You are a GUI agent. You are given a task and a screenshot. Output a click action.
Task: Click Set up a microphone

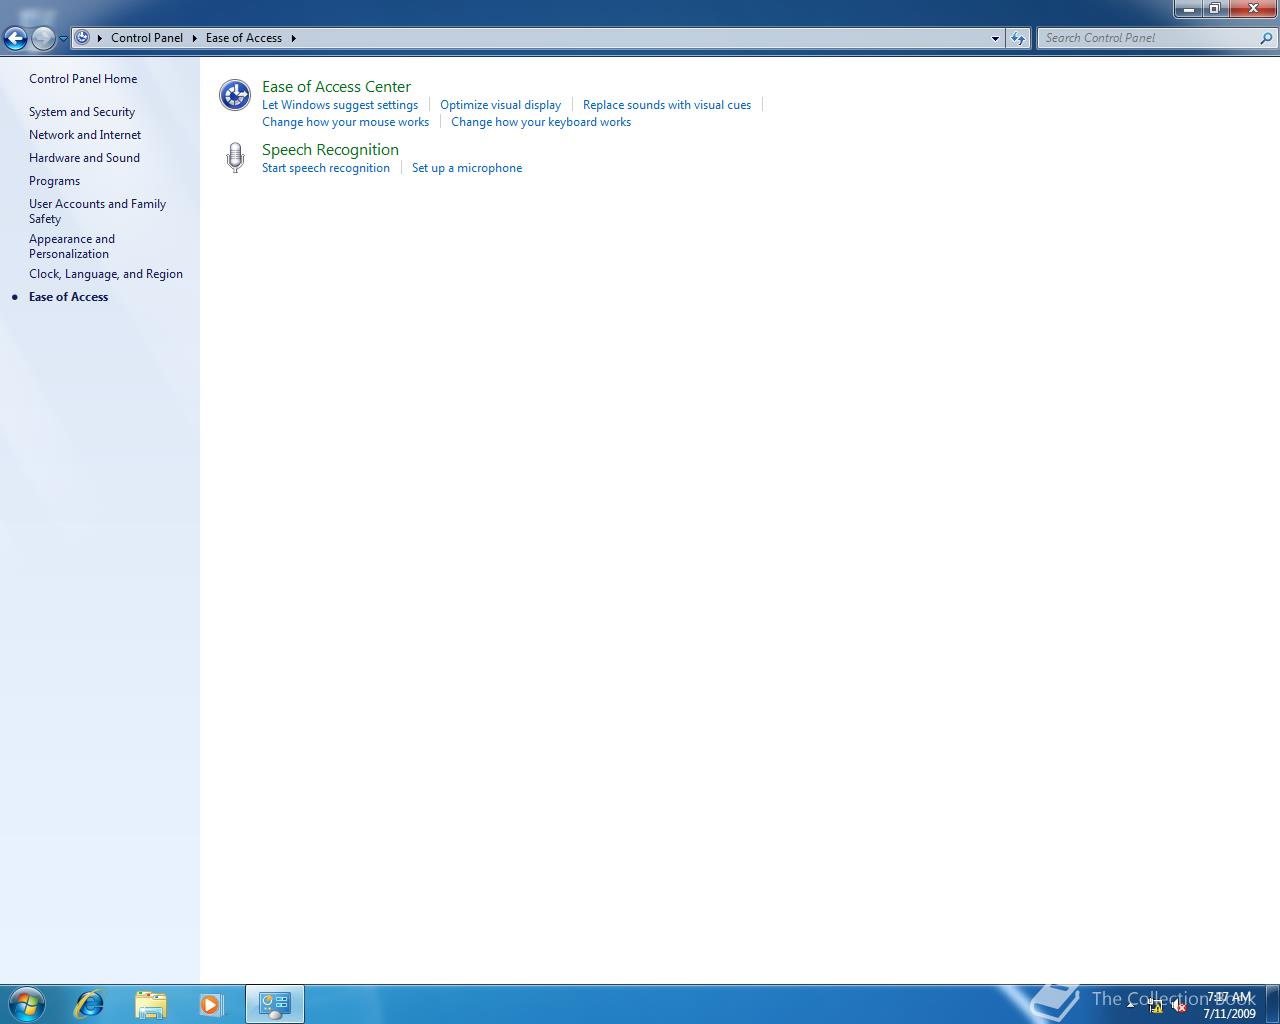[467, 167]
